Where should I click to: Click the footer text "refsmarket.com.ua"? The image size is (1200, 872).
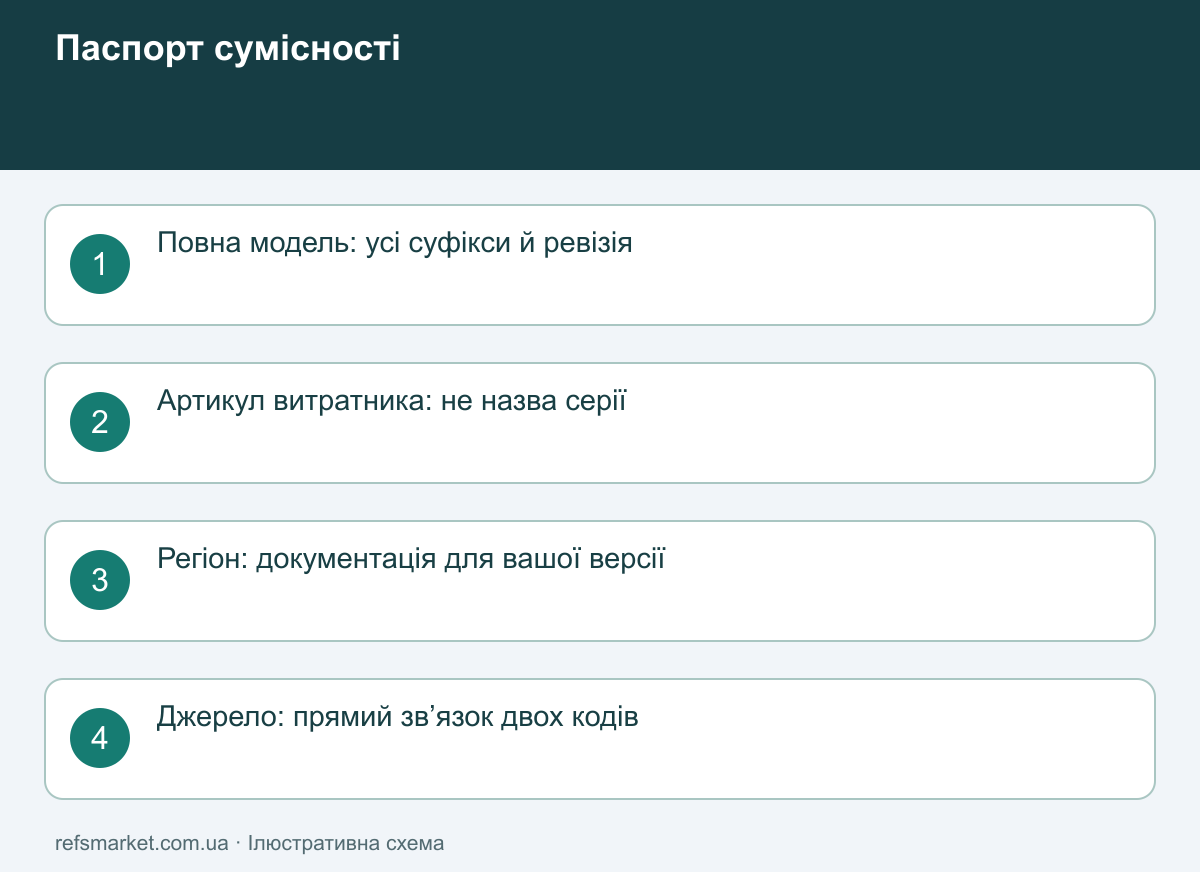[x=142, y=843]
